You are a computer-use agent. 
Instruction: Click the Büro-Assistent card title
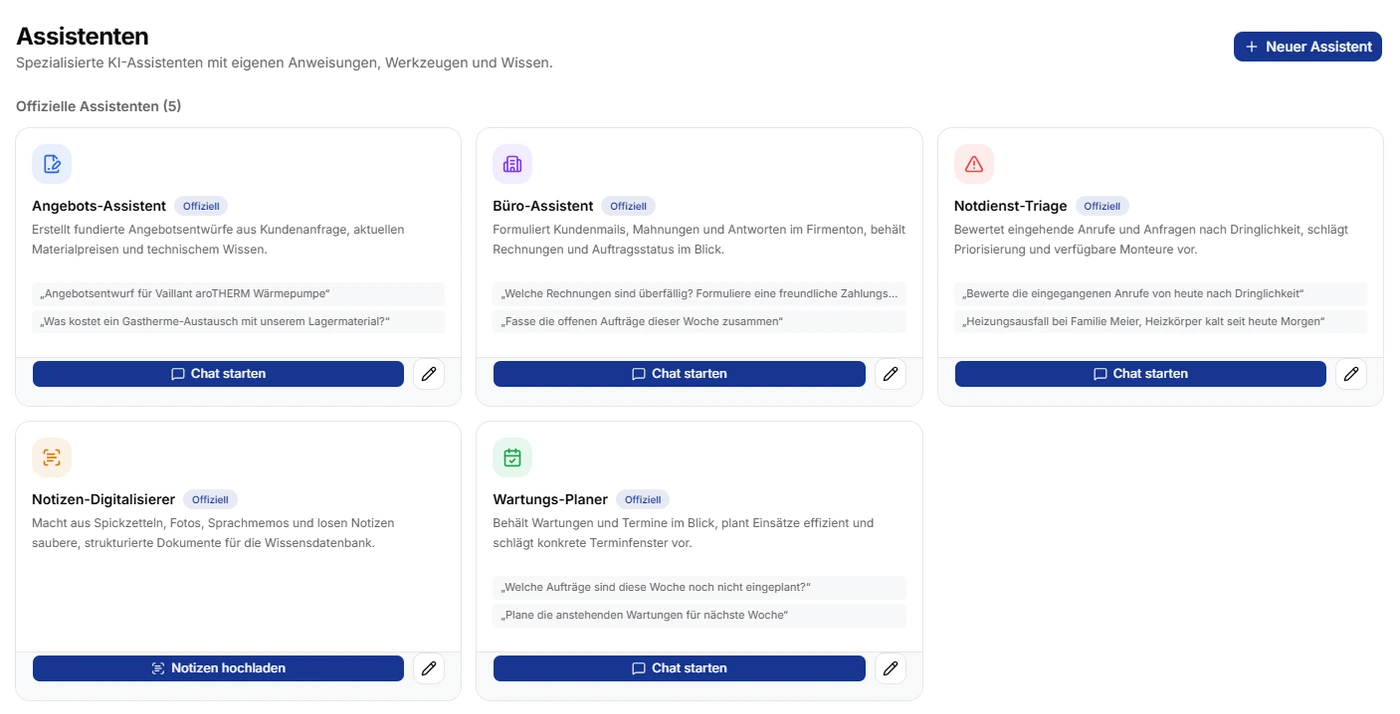(x=543, y=206)
